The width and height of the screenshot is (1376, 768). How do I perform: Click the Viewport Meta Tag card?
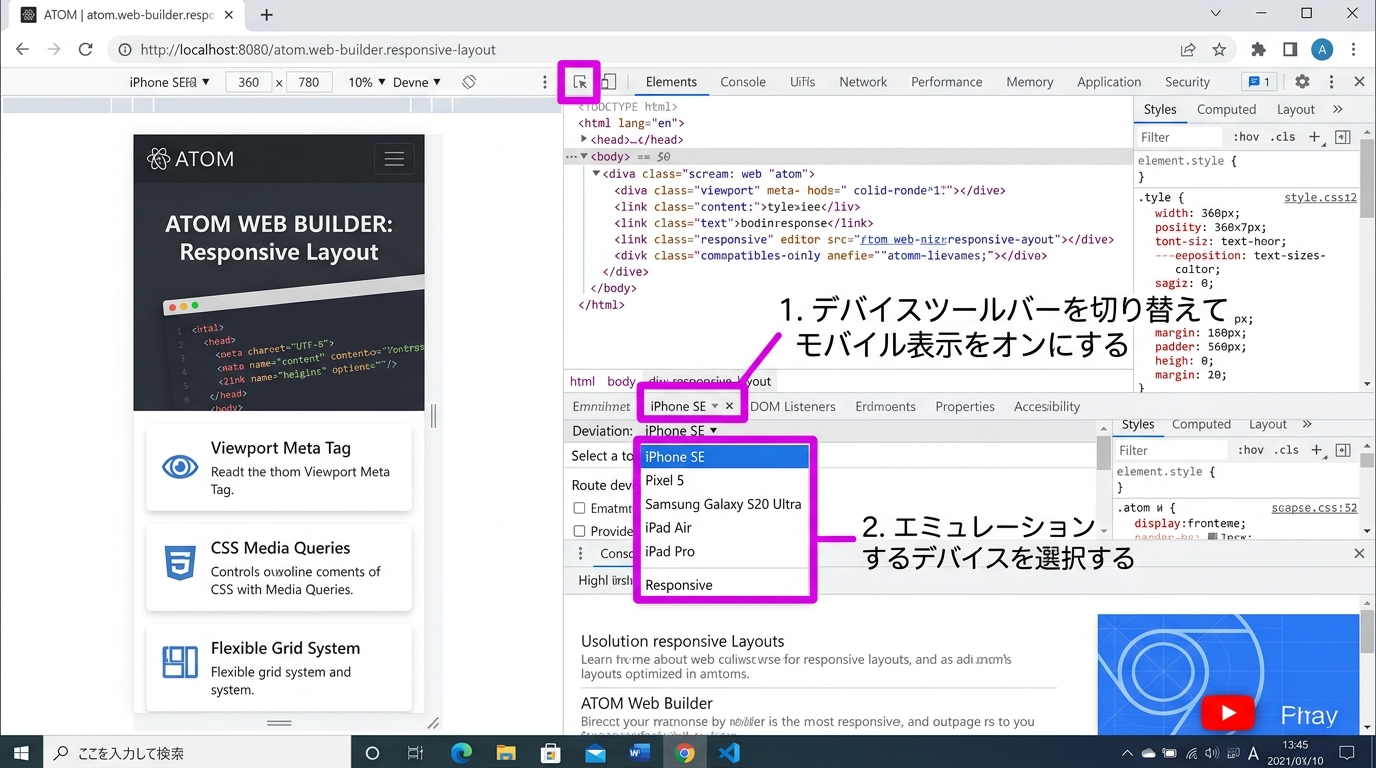pos(279,467)
